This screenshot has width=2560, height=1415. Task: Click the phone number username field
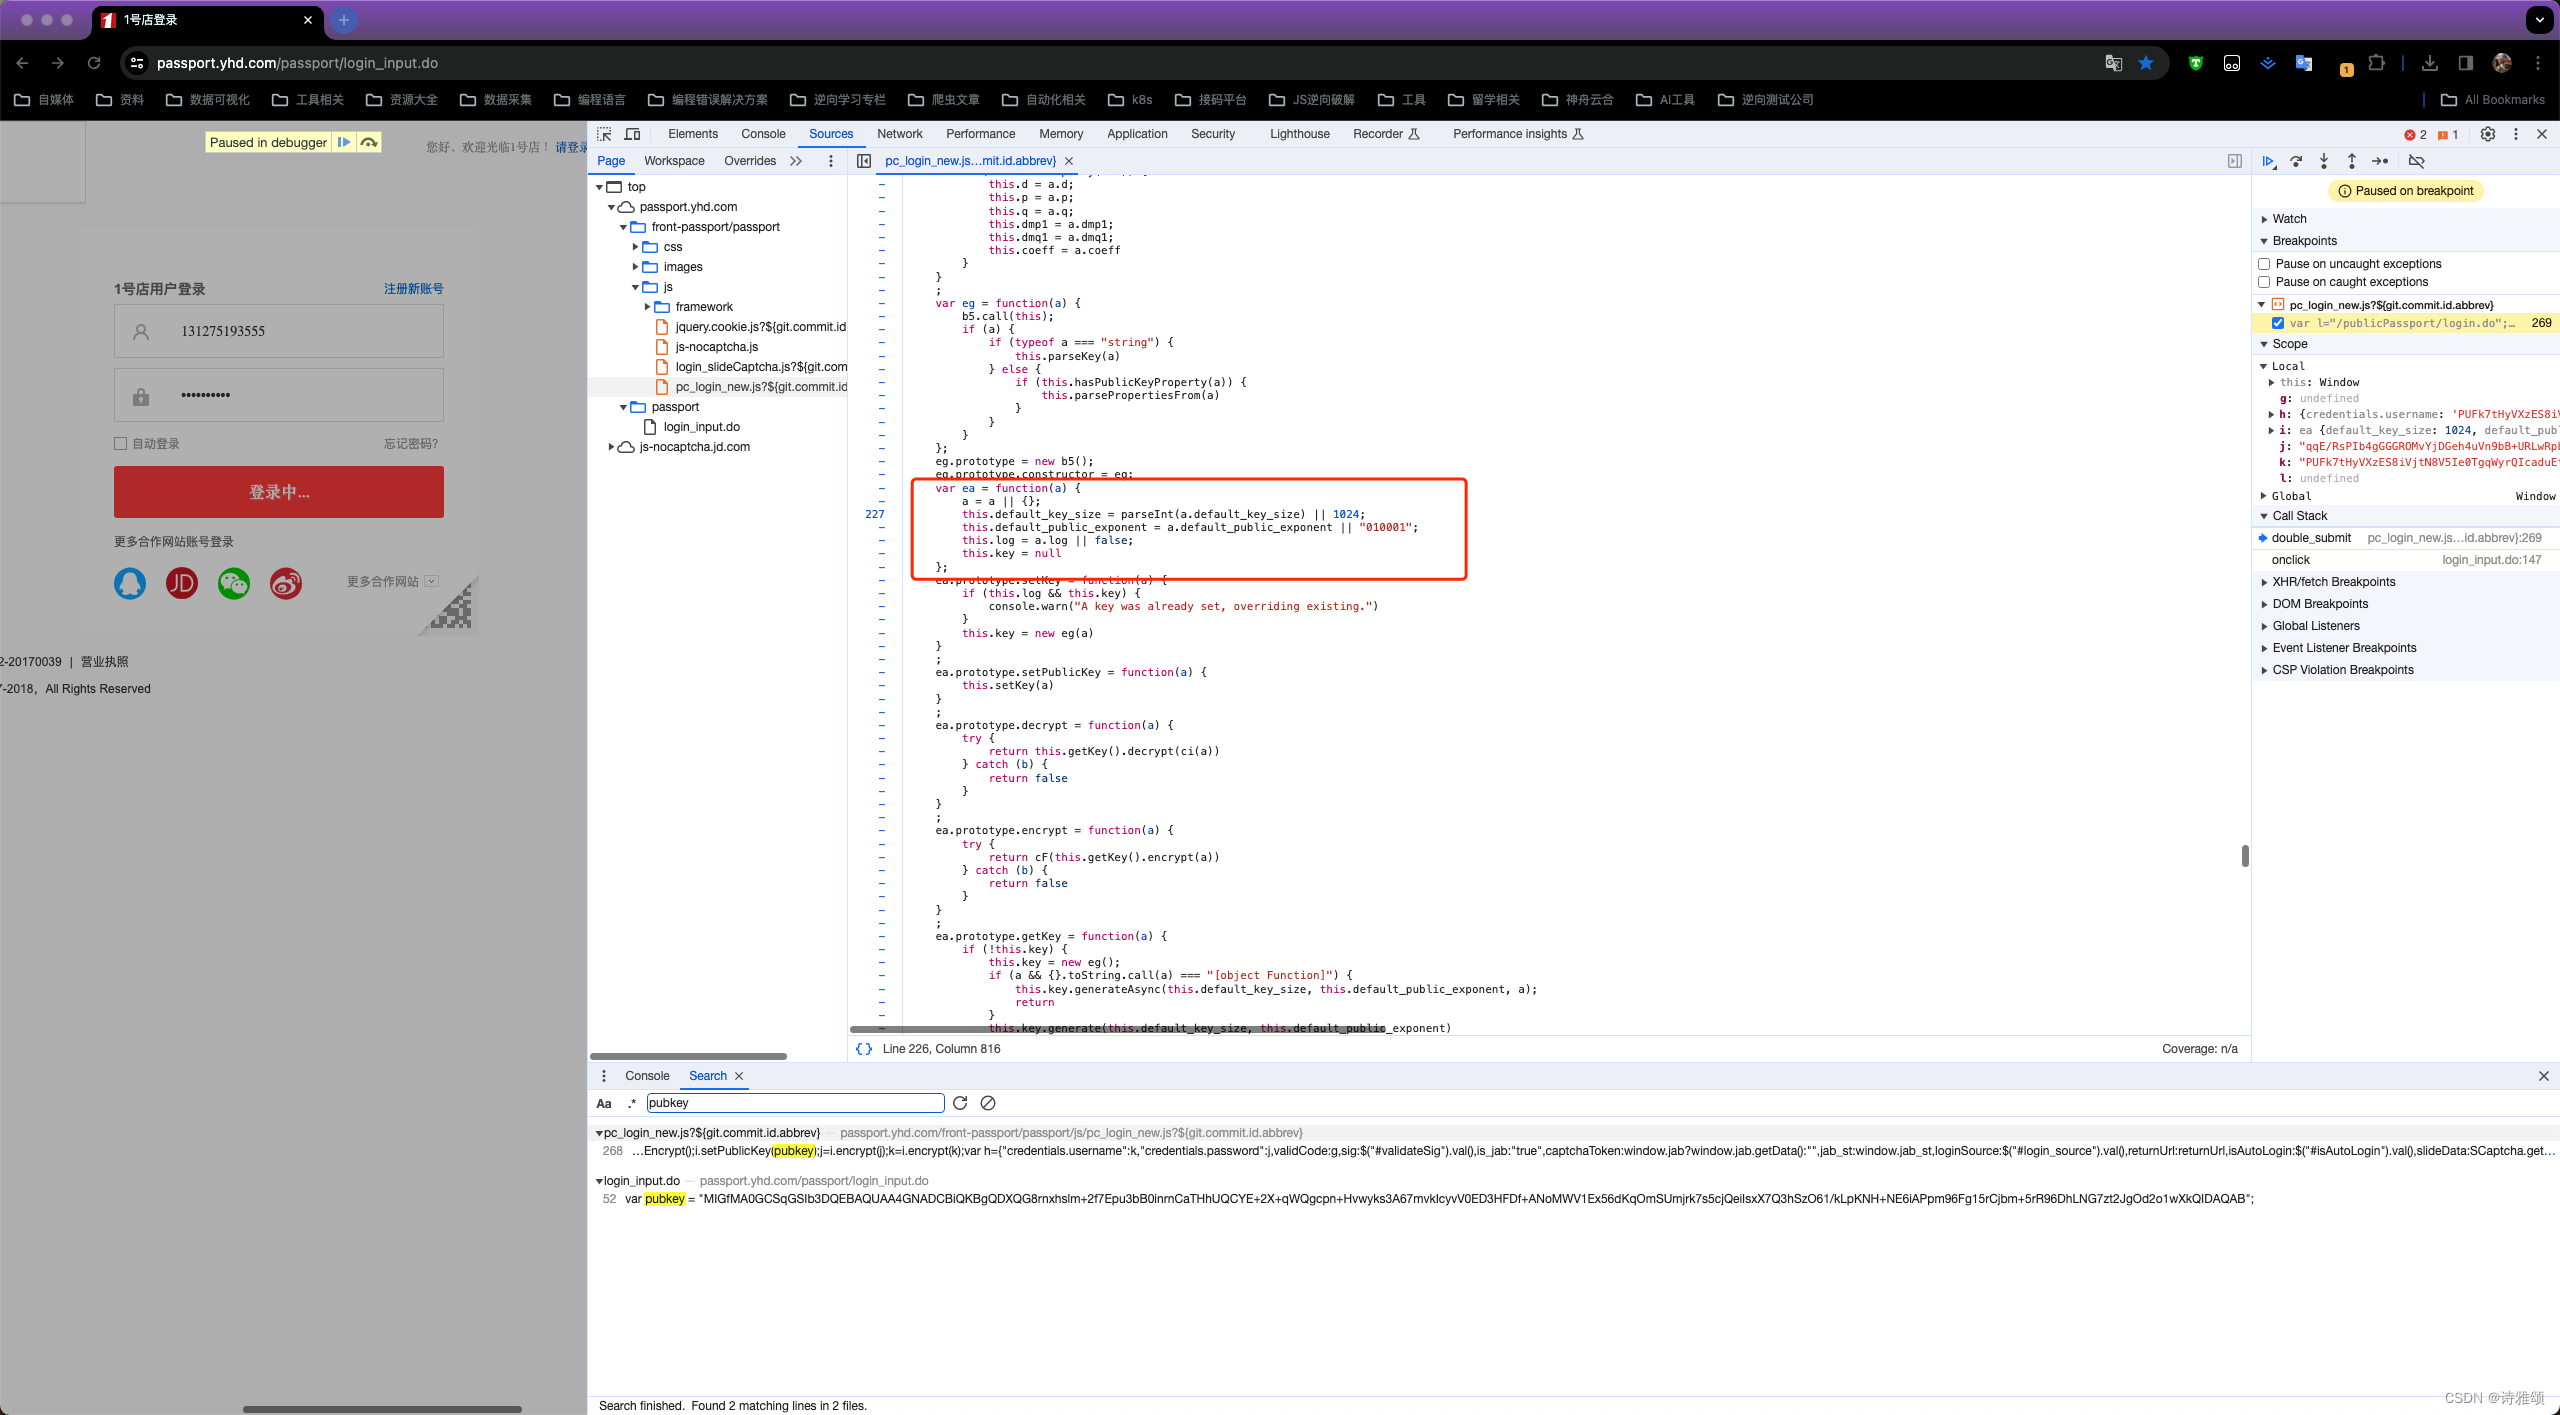pyautogui.click(x=279, y=331)
